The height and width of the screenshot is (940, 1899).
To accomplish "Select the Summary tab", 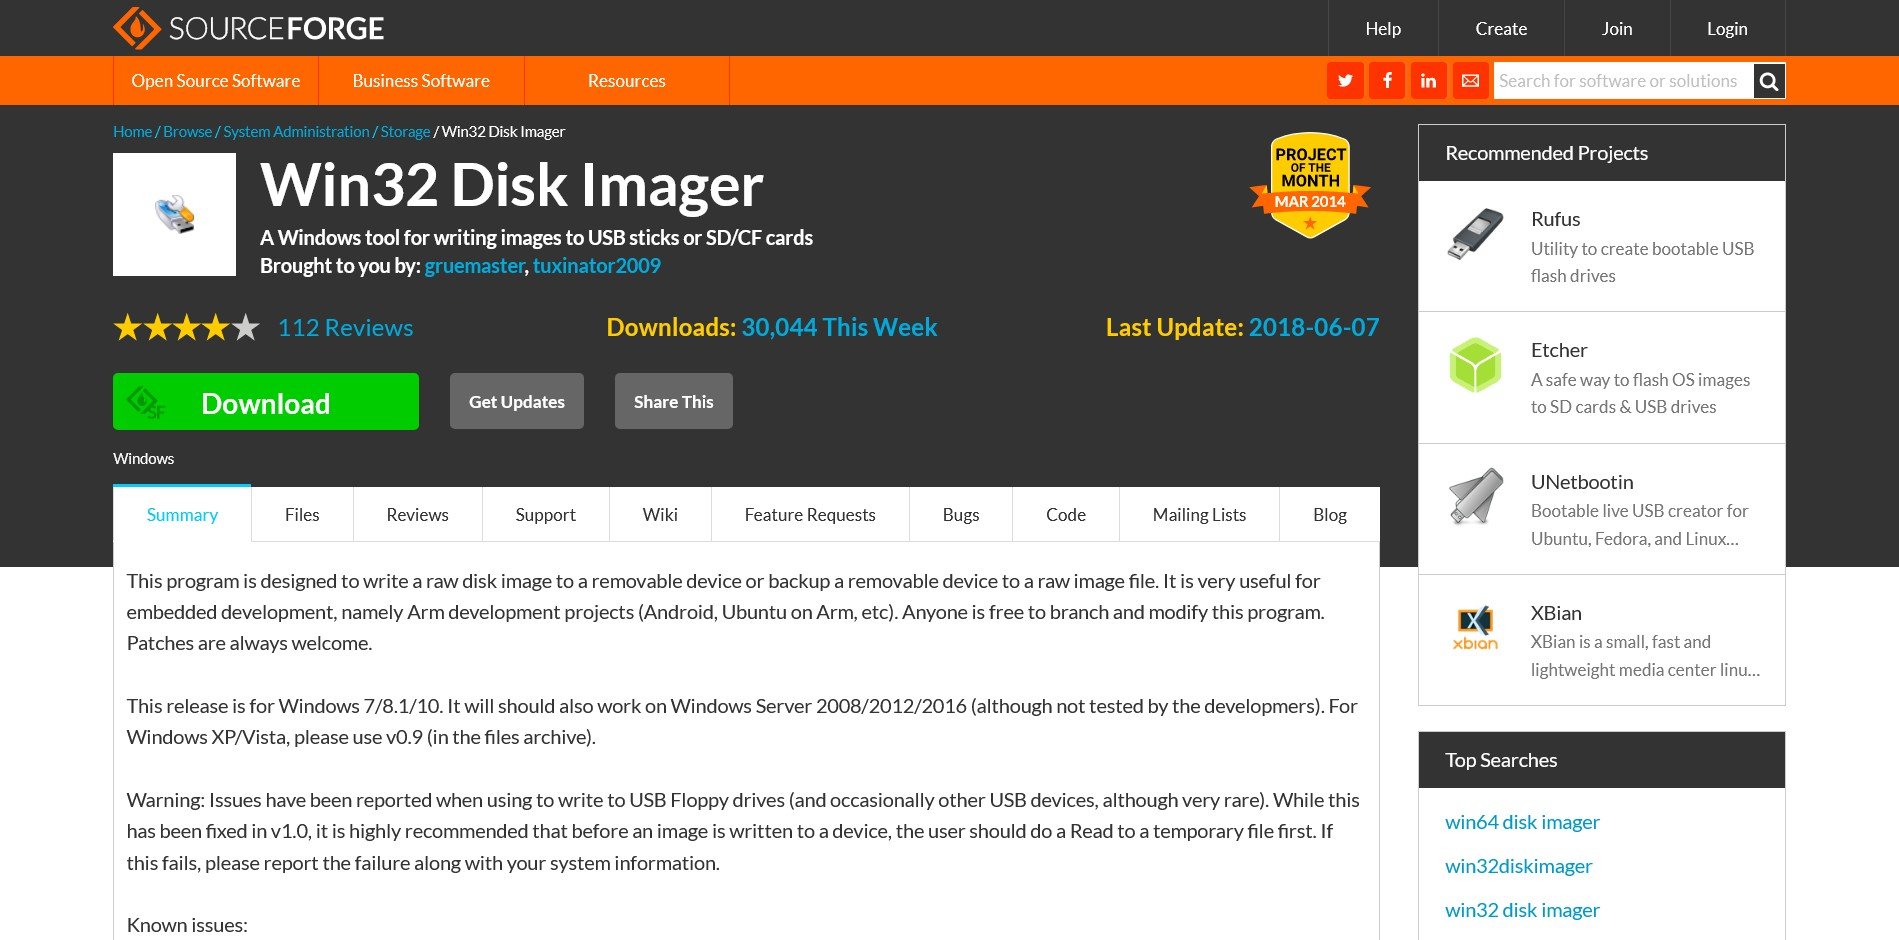I will coord(182,514).
